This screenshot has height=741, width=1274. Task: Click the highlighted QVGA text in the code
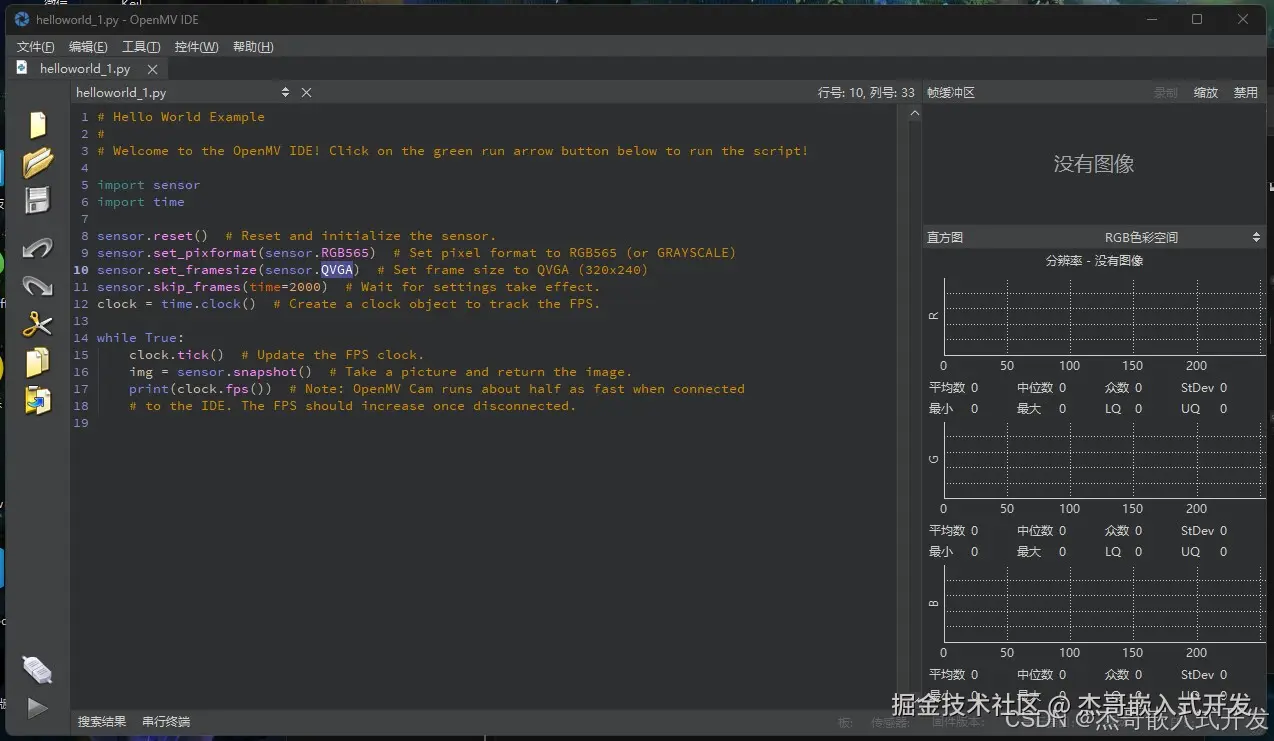[337, 270]
